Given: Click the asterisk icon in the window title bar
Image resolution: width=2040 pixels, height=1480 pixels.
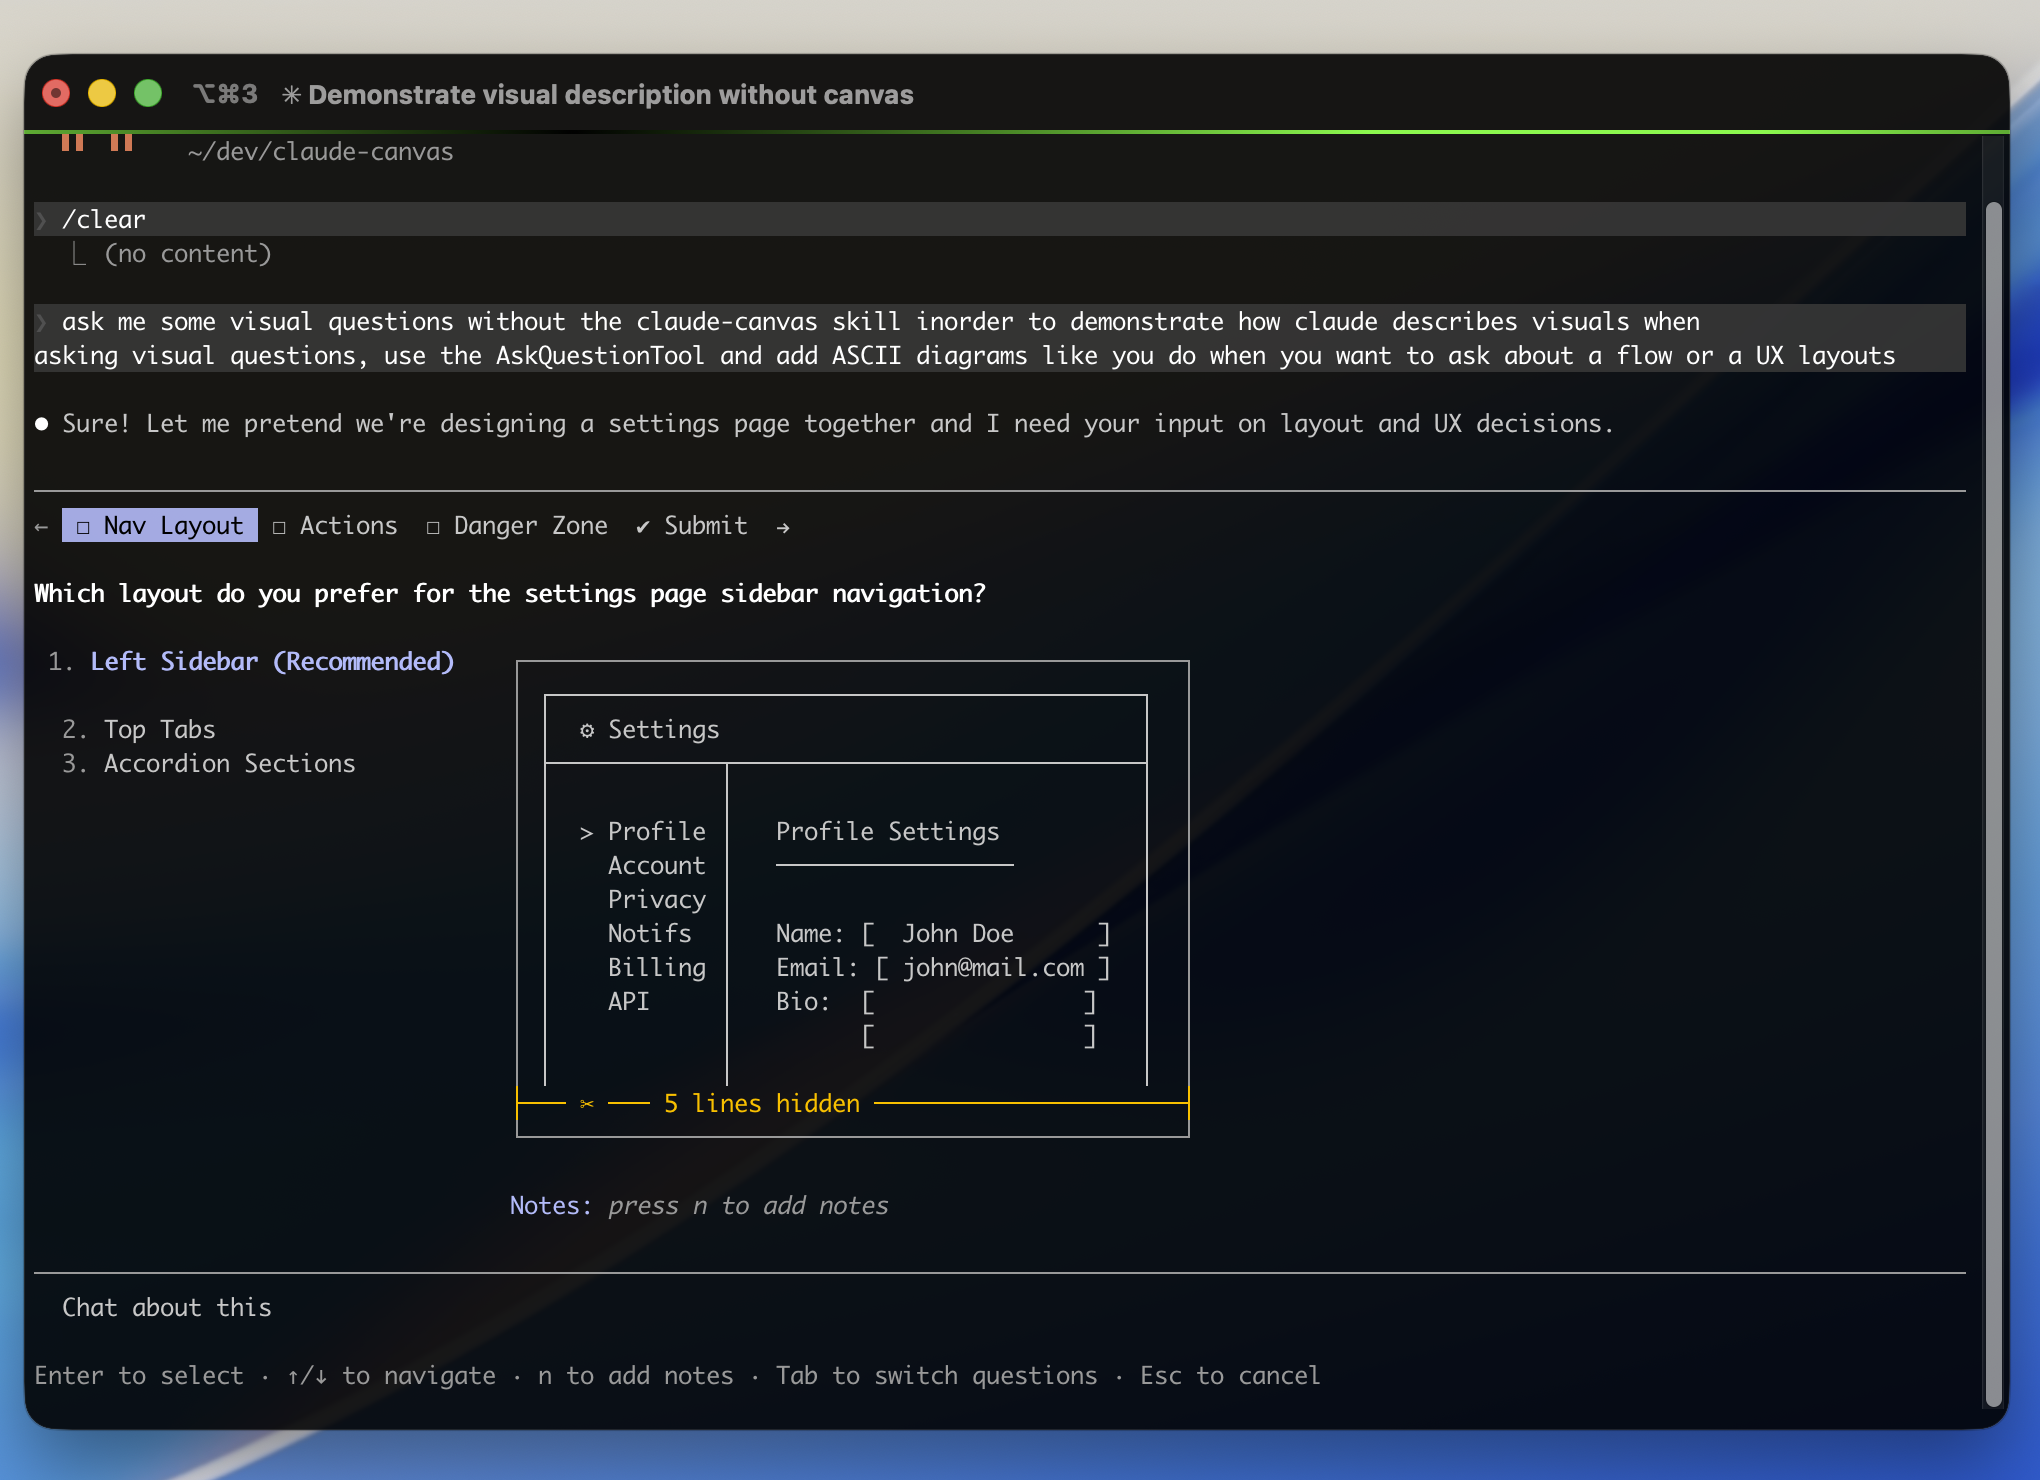Looking at the screenshot, I should coord(291,94).
